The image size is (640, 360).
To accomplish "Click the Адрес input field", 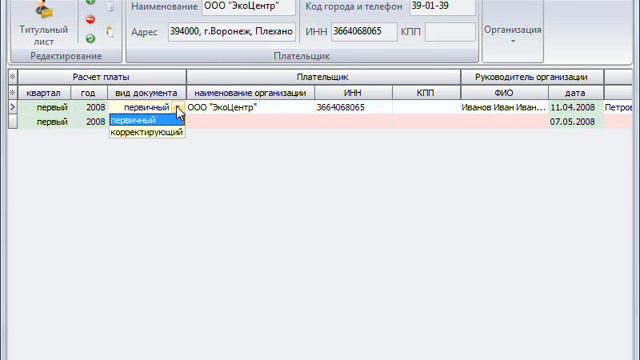I will [x=231, y=31].
